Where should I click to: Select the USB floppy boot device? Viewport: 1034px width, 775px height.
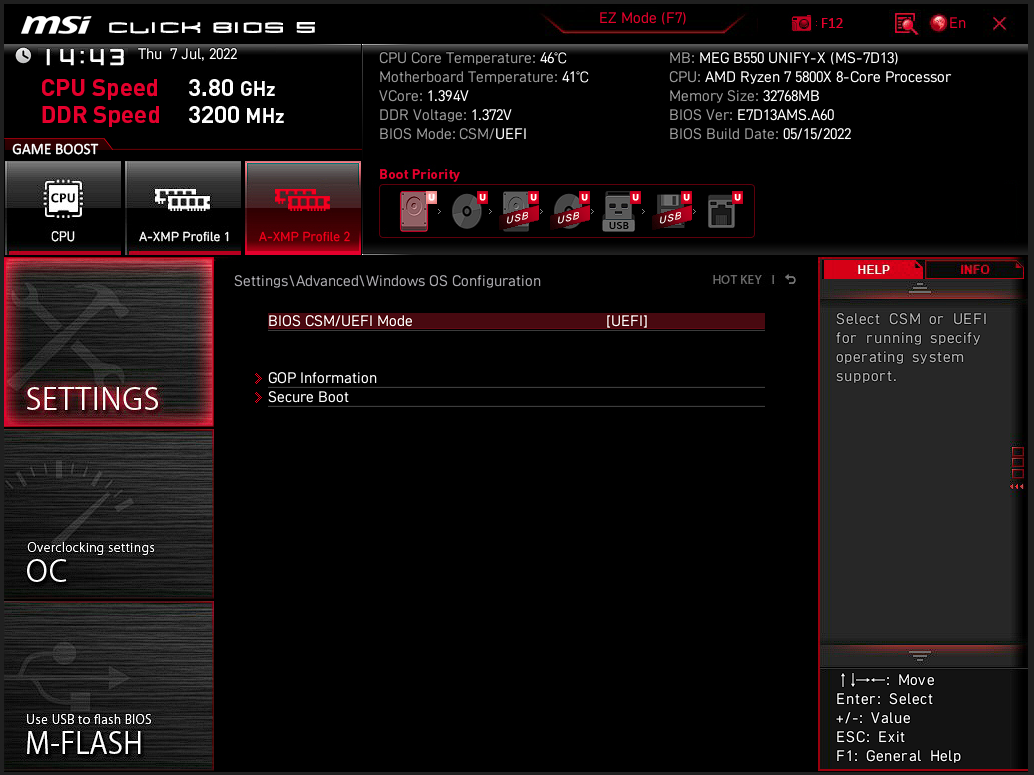672,211
